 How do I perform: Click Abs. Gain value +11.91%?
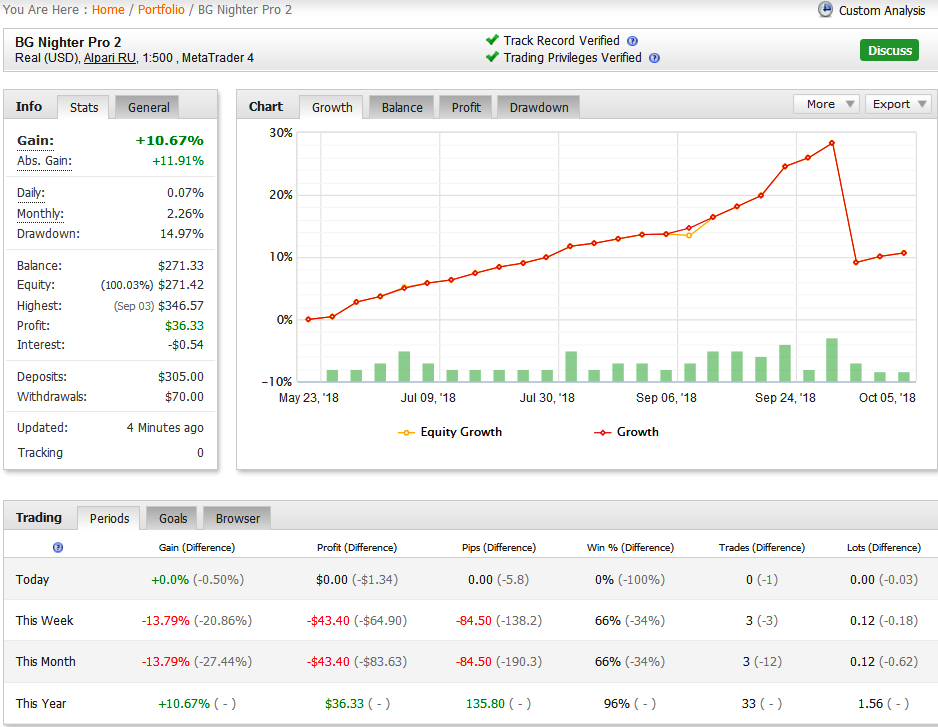click(178, 161)
